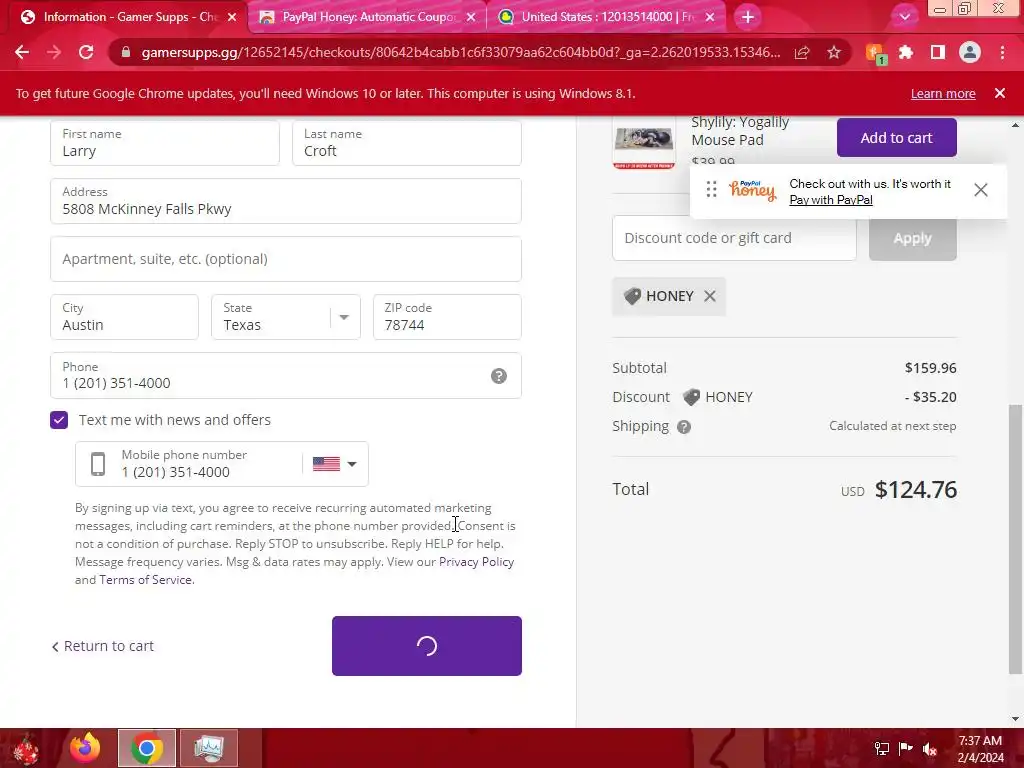Click the Apartment, suite field
Image resolution: width=1024 pixels, height=768 pixels.
pos(286,259)
